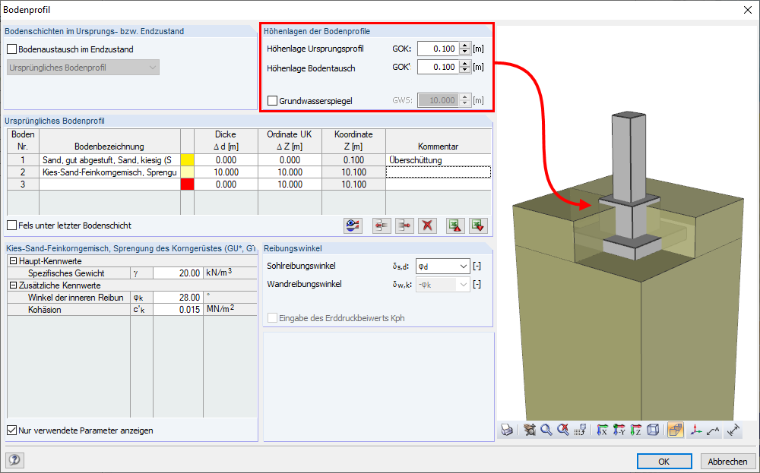This screenshot has height=473, width=760.
Task: Decrease Höhenlage Bodentausch GOK' value
Action: 465,70
